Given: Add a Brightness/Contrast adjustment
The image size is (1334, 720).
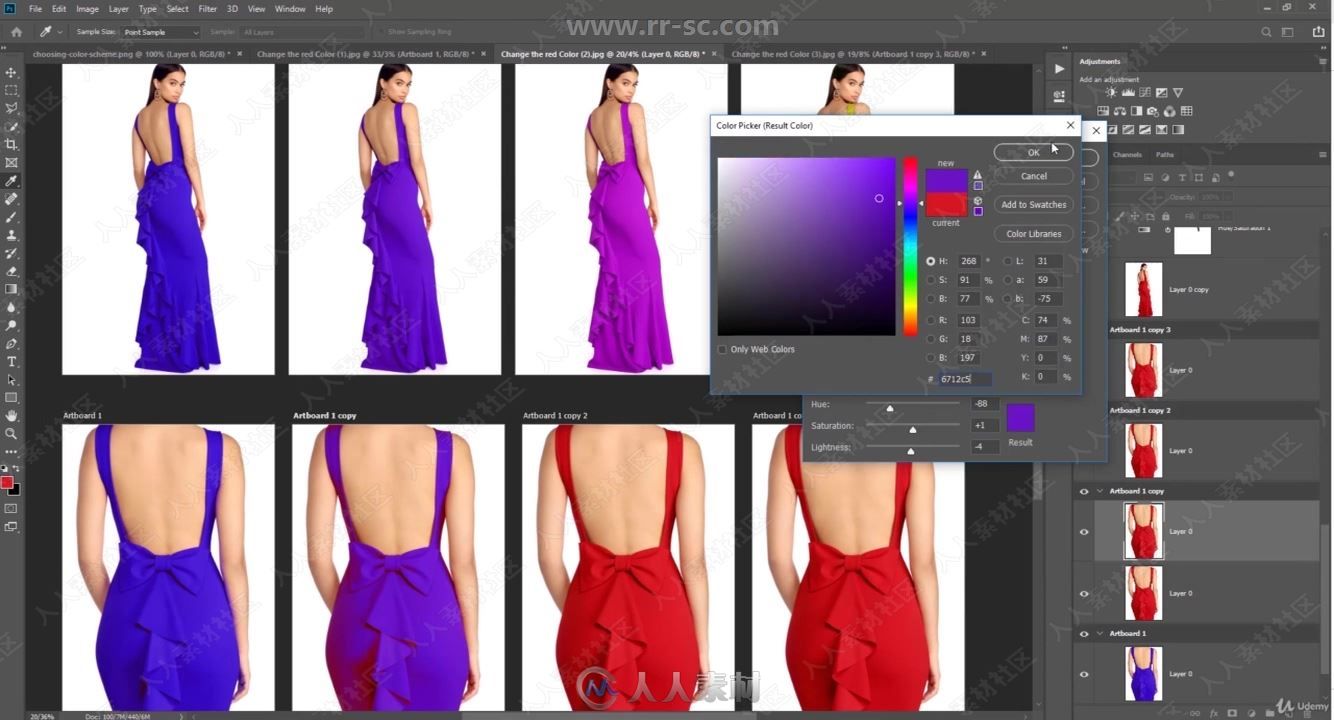Looking at the screenshot, I should 1111,92.
